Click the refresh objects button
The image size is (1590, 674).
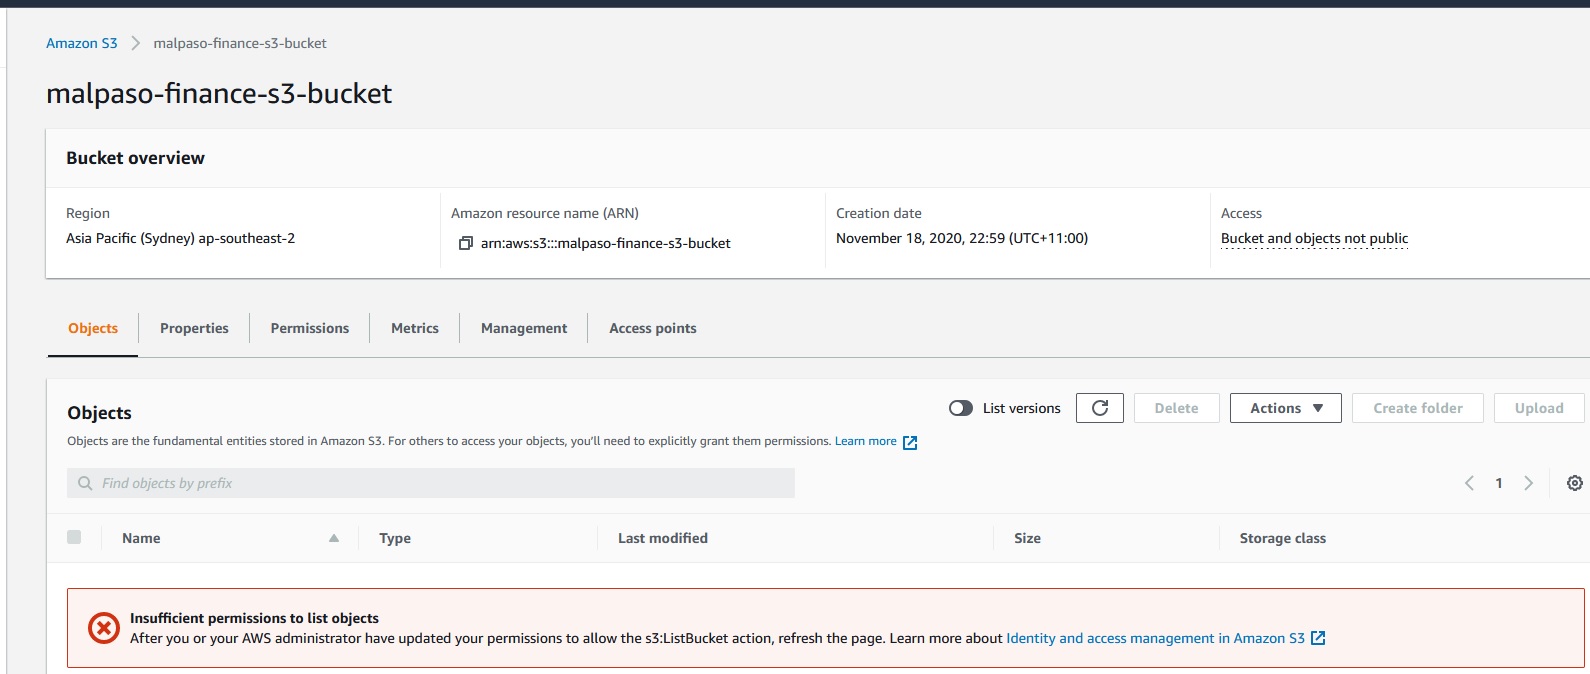pos(1099,408)
